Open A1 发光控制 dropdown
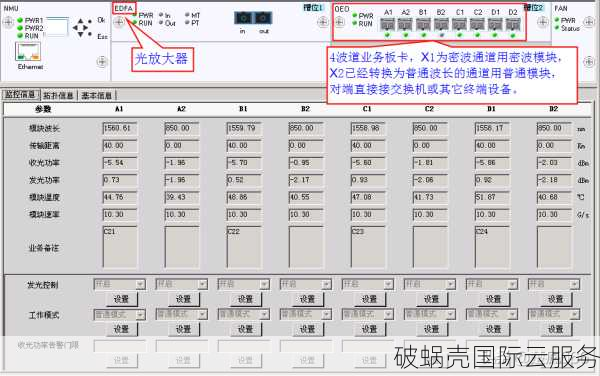600x376 pixels. tap(140, 284)
